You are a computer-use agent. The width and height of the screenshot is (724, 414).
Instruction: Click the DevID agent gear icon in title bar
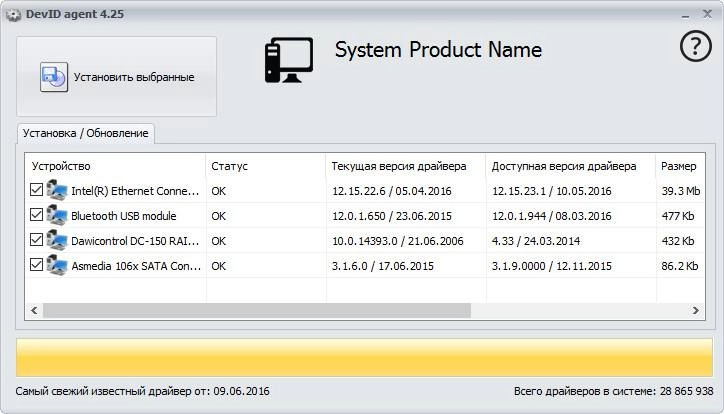tap(13, 15)
